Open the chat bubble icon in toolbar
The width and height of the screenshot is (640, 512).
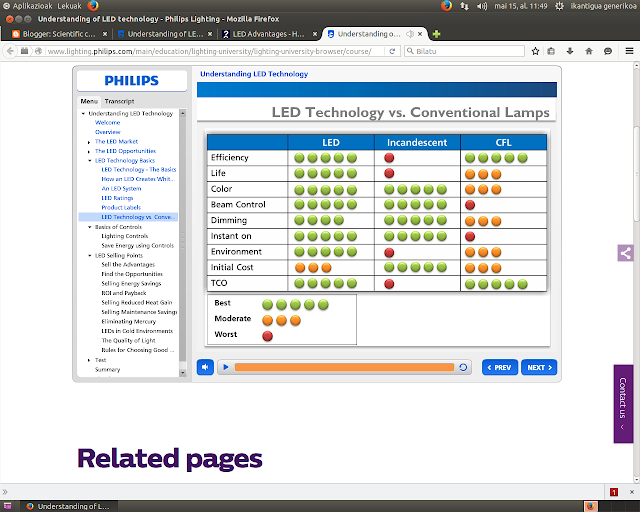tap(608, 51)
